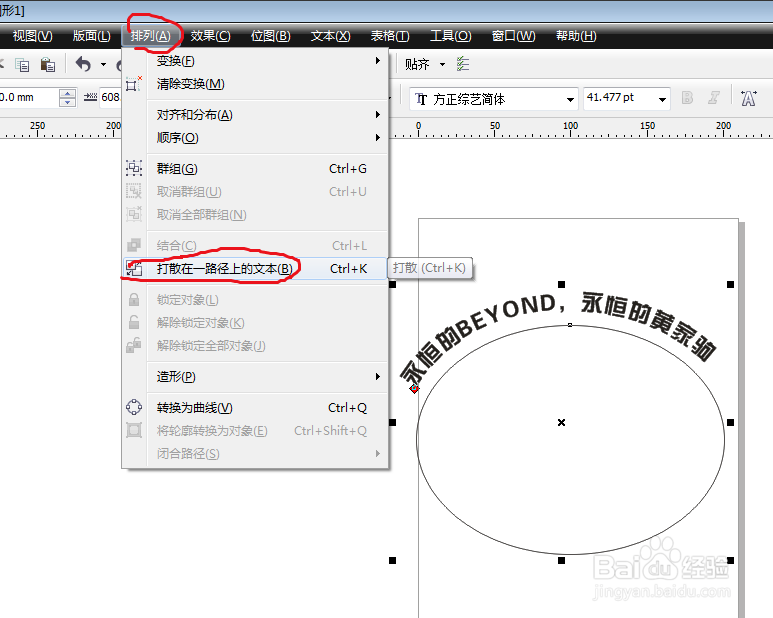Open the 贴齐 snap dropdown
The height and width of the screenshot is (618, 773).
[442, 65]
